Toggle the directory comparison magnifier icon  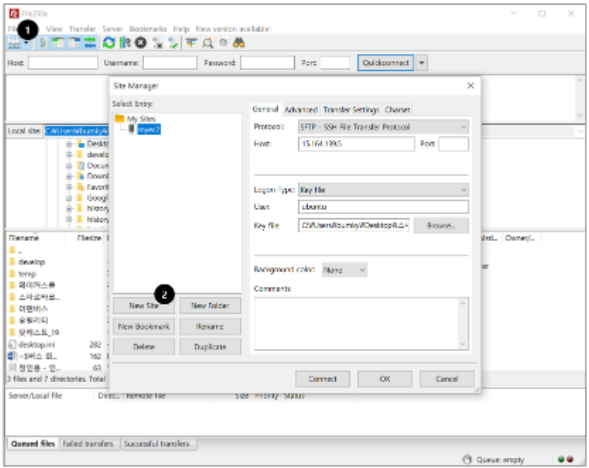207,43
